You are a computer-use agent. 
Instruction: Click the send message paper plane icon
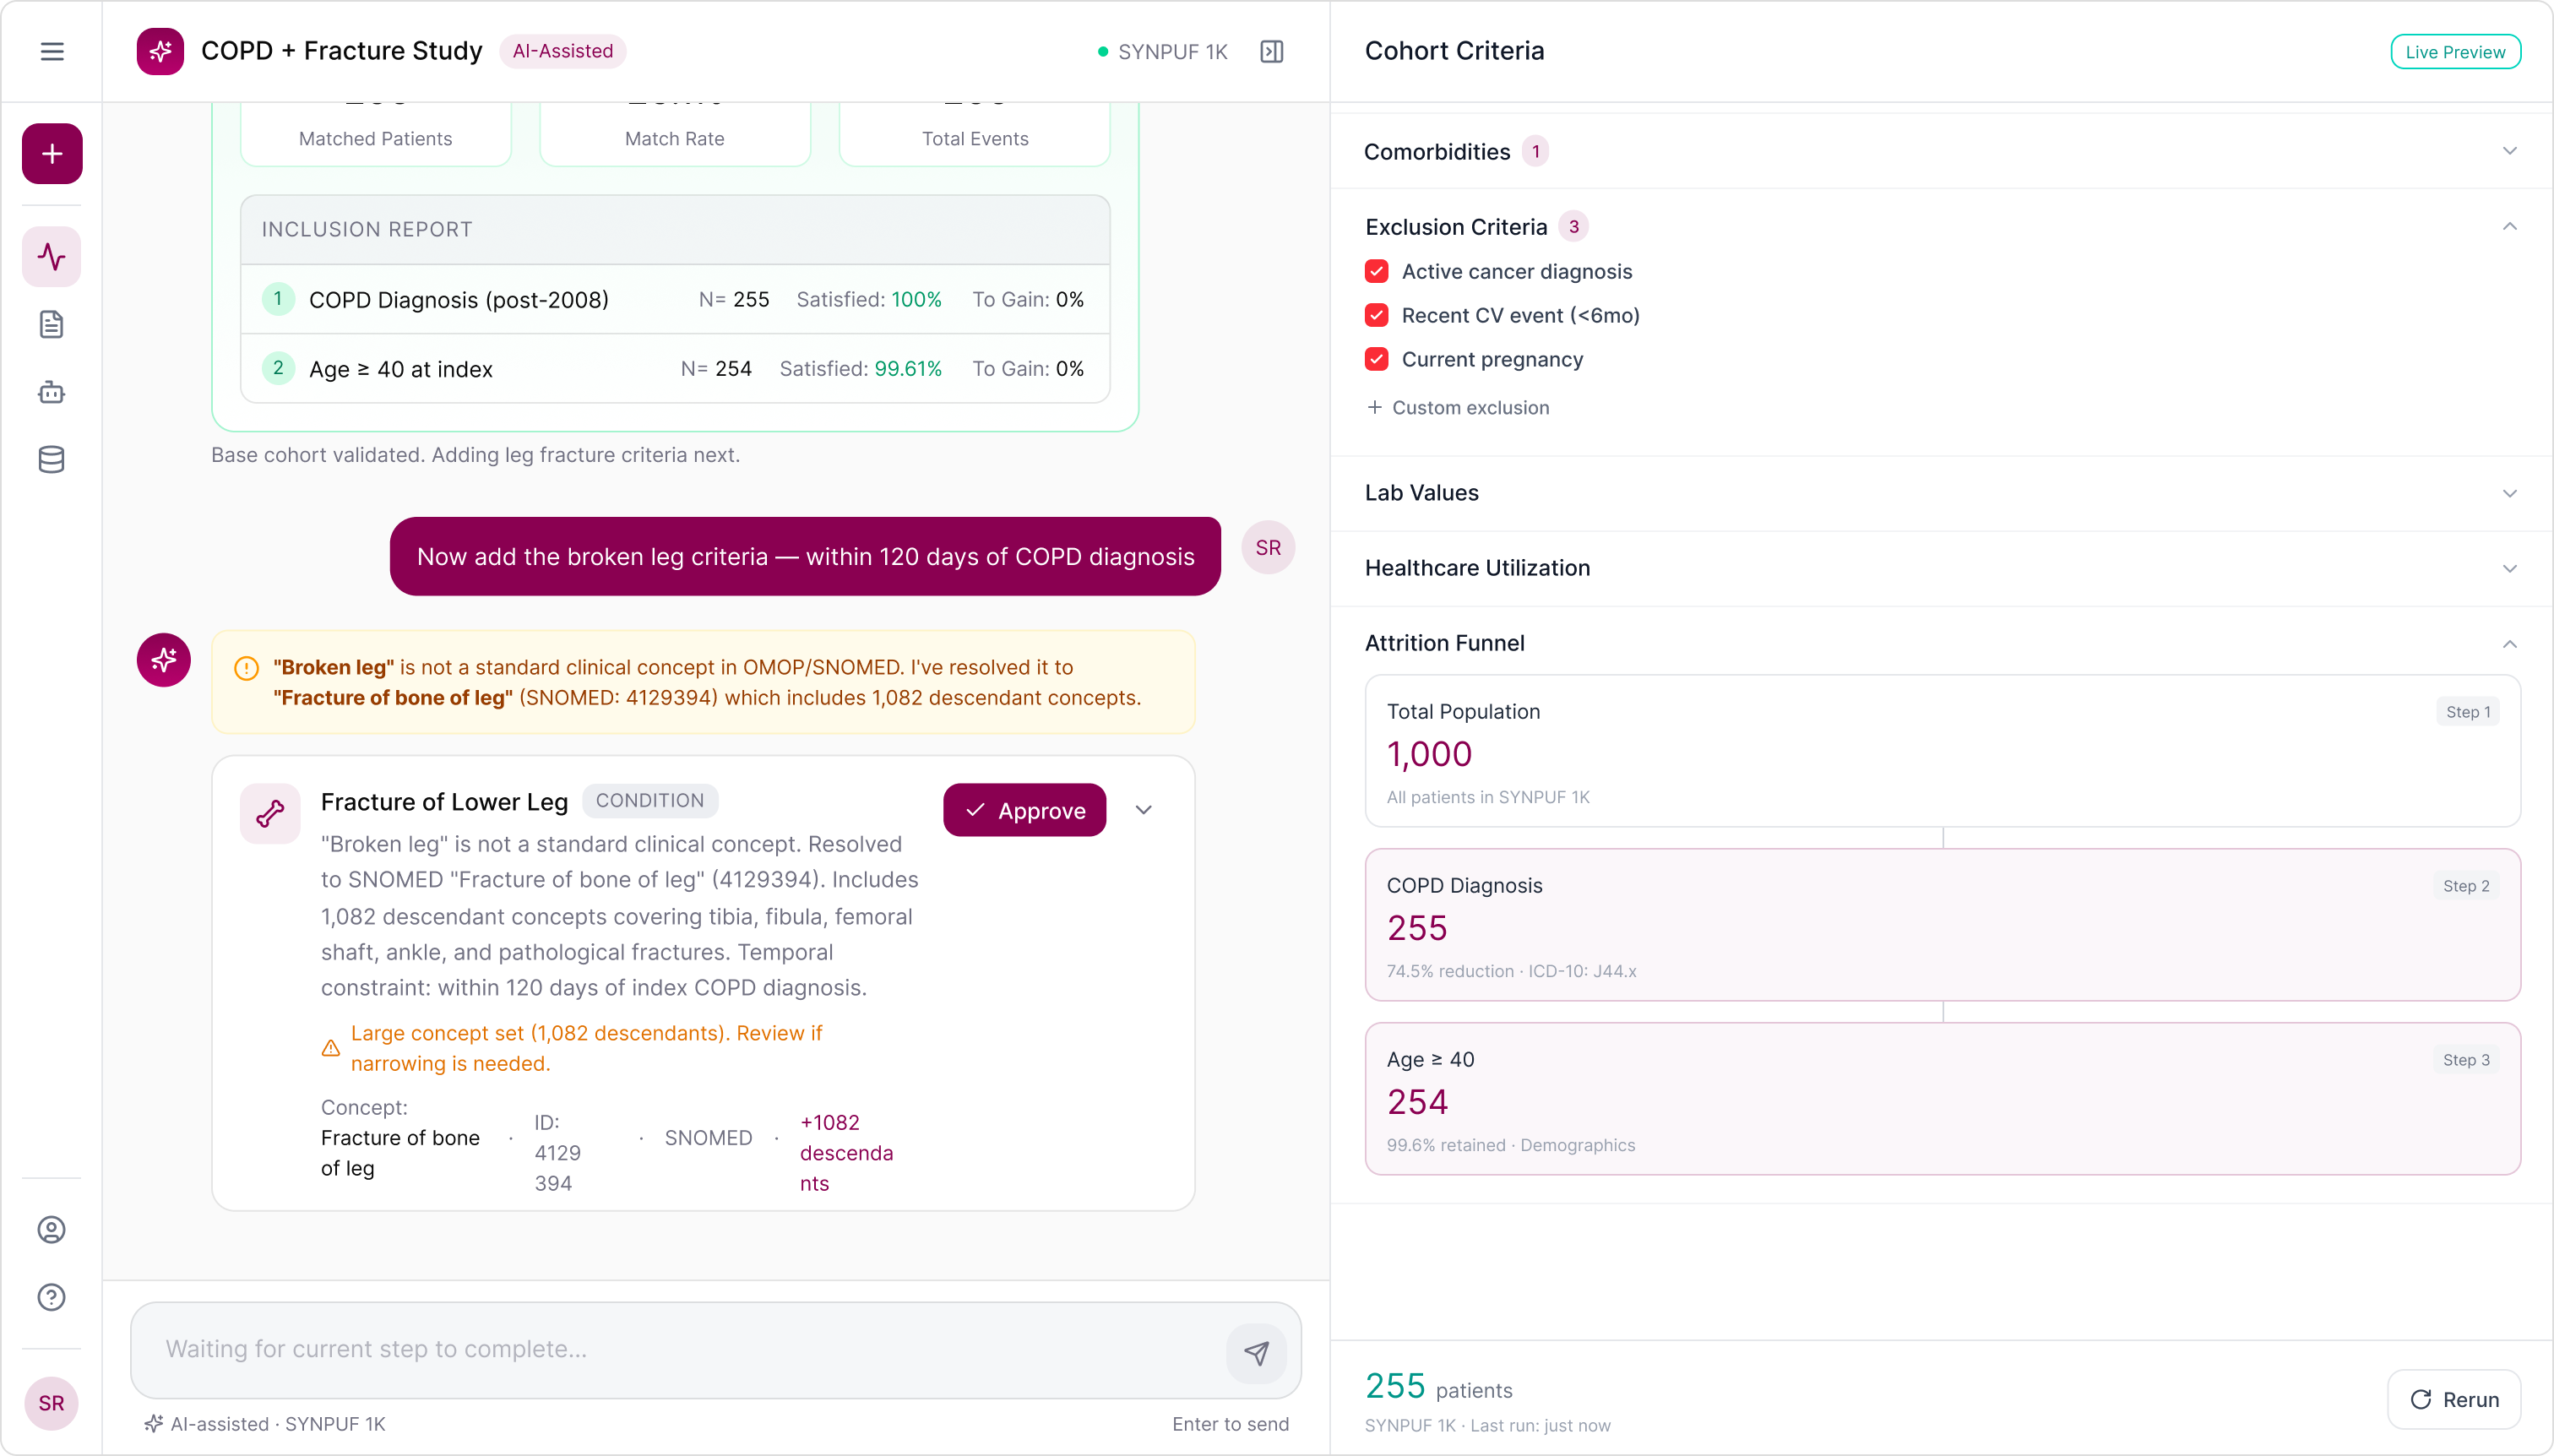click(x=1257, y=1352)
